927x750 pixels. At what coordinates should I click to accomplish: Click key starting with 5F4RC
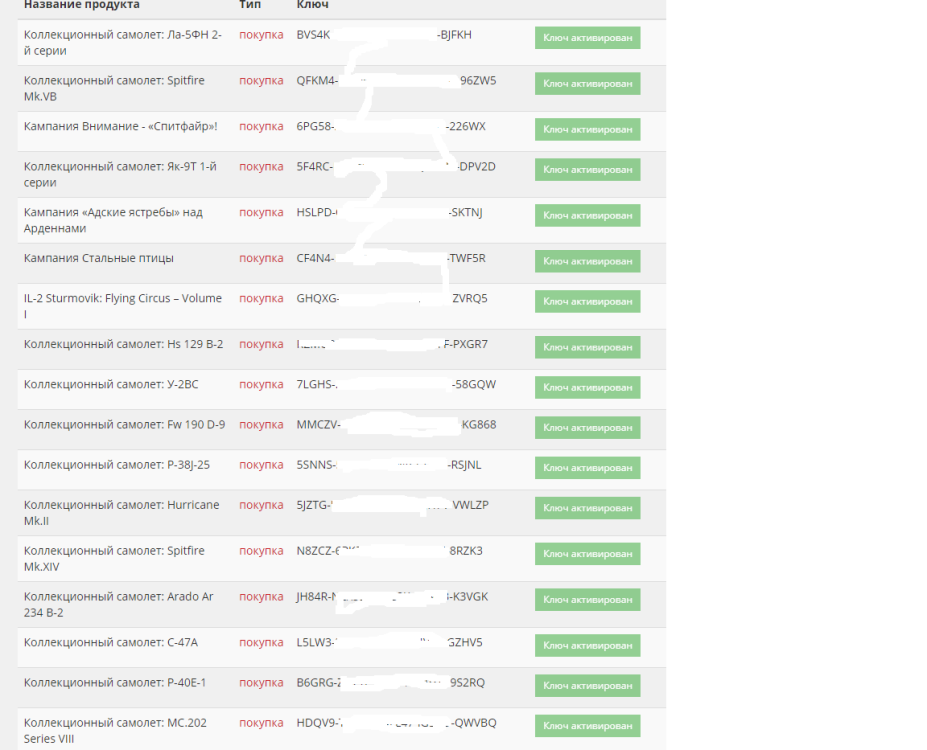point(396,167)
